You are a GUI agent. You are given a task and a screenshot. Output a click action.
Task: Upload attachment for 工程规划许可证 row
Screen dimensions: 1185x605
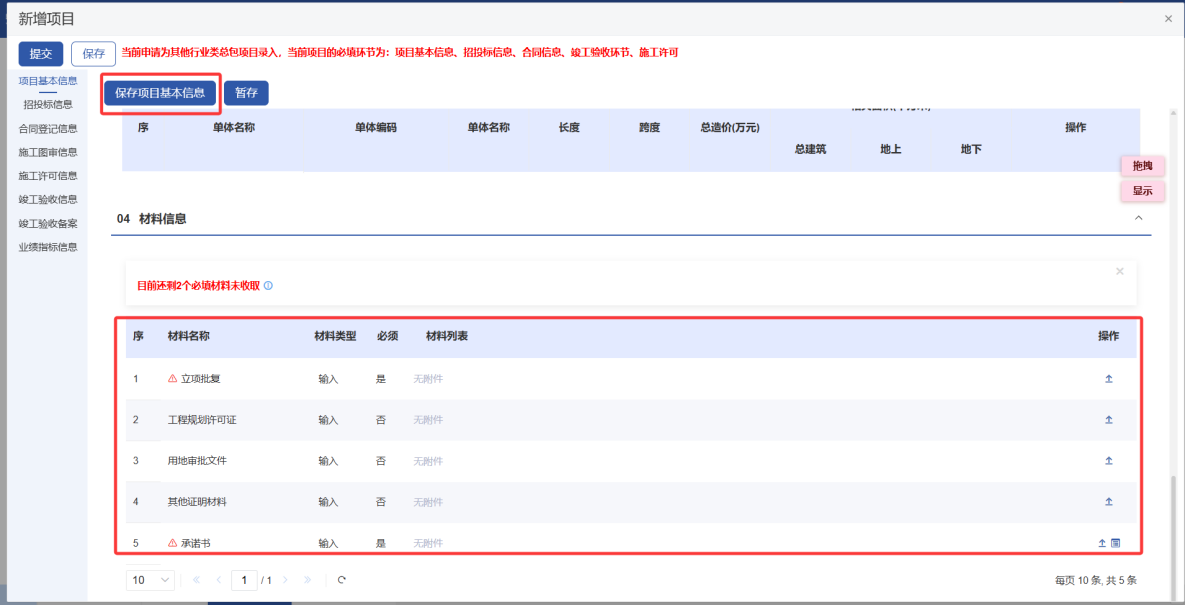[x=1108, y=420]
